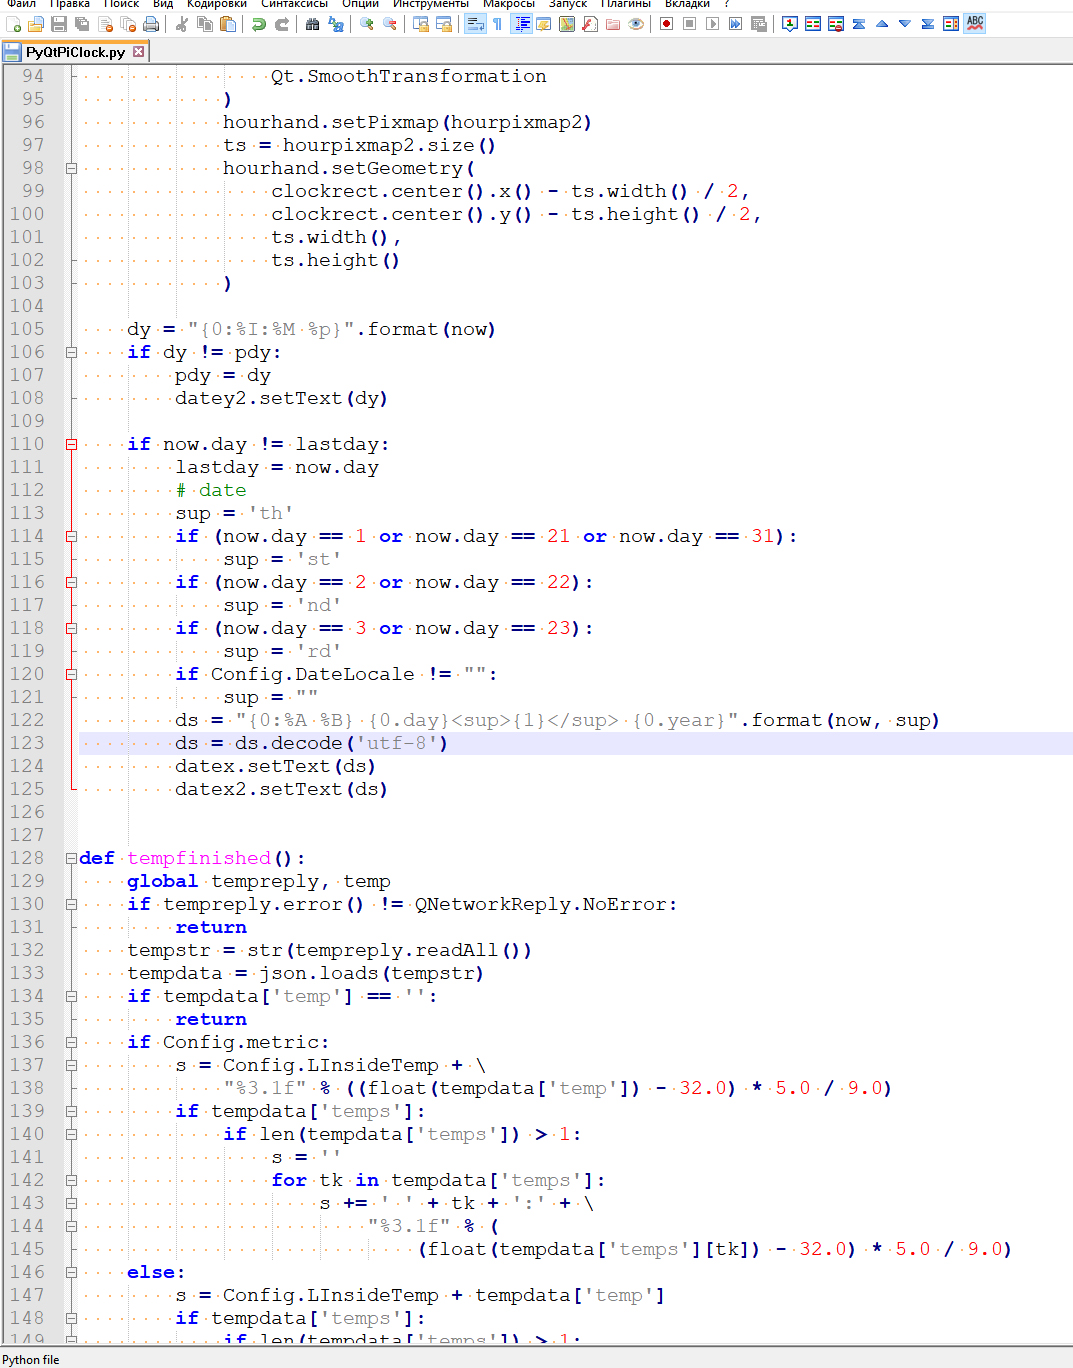Click the Copy toolbar icon
The width and height of the screenshot is (1073, 1368).
click(205, 24)
